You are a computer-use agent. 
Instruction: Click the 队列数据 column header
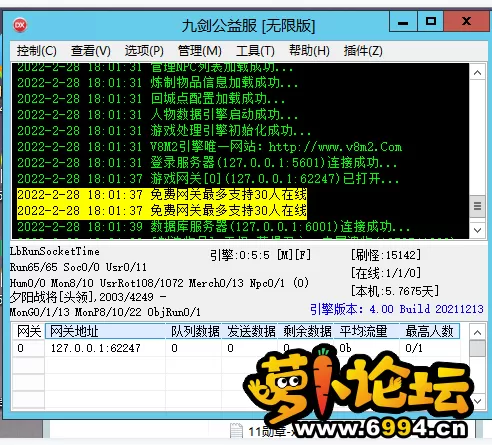pos(194,331)
